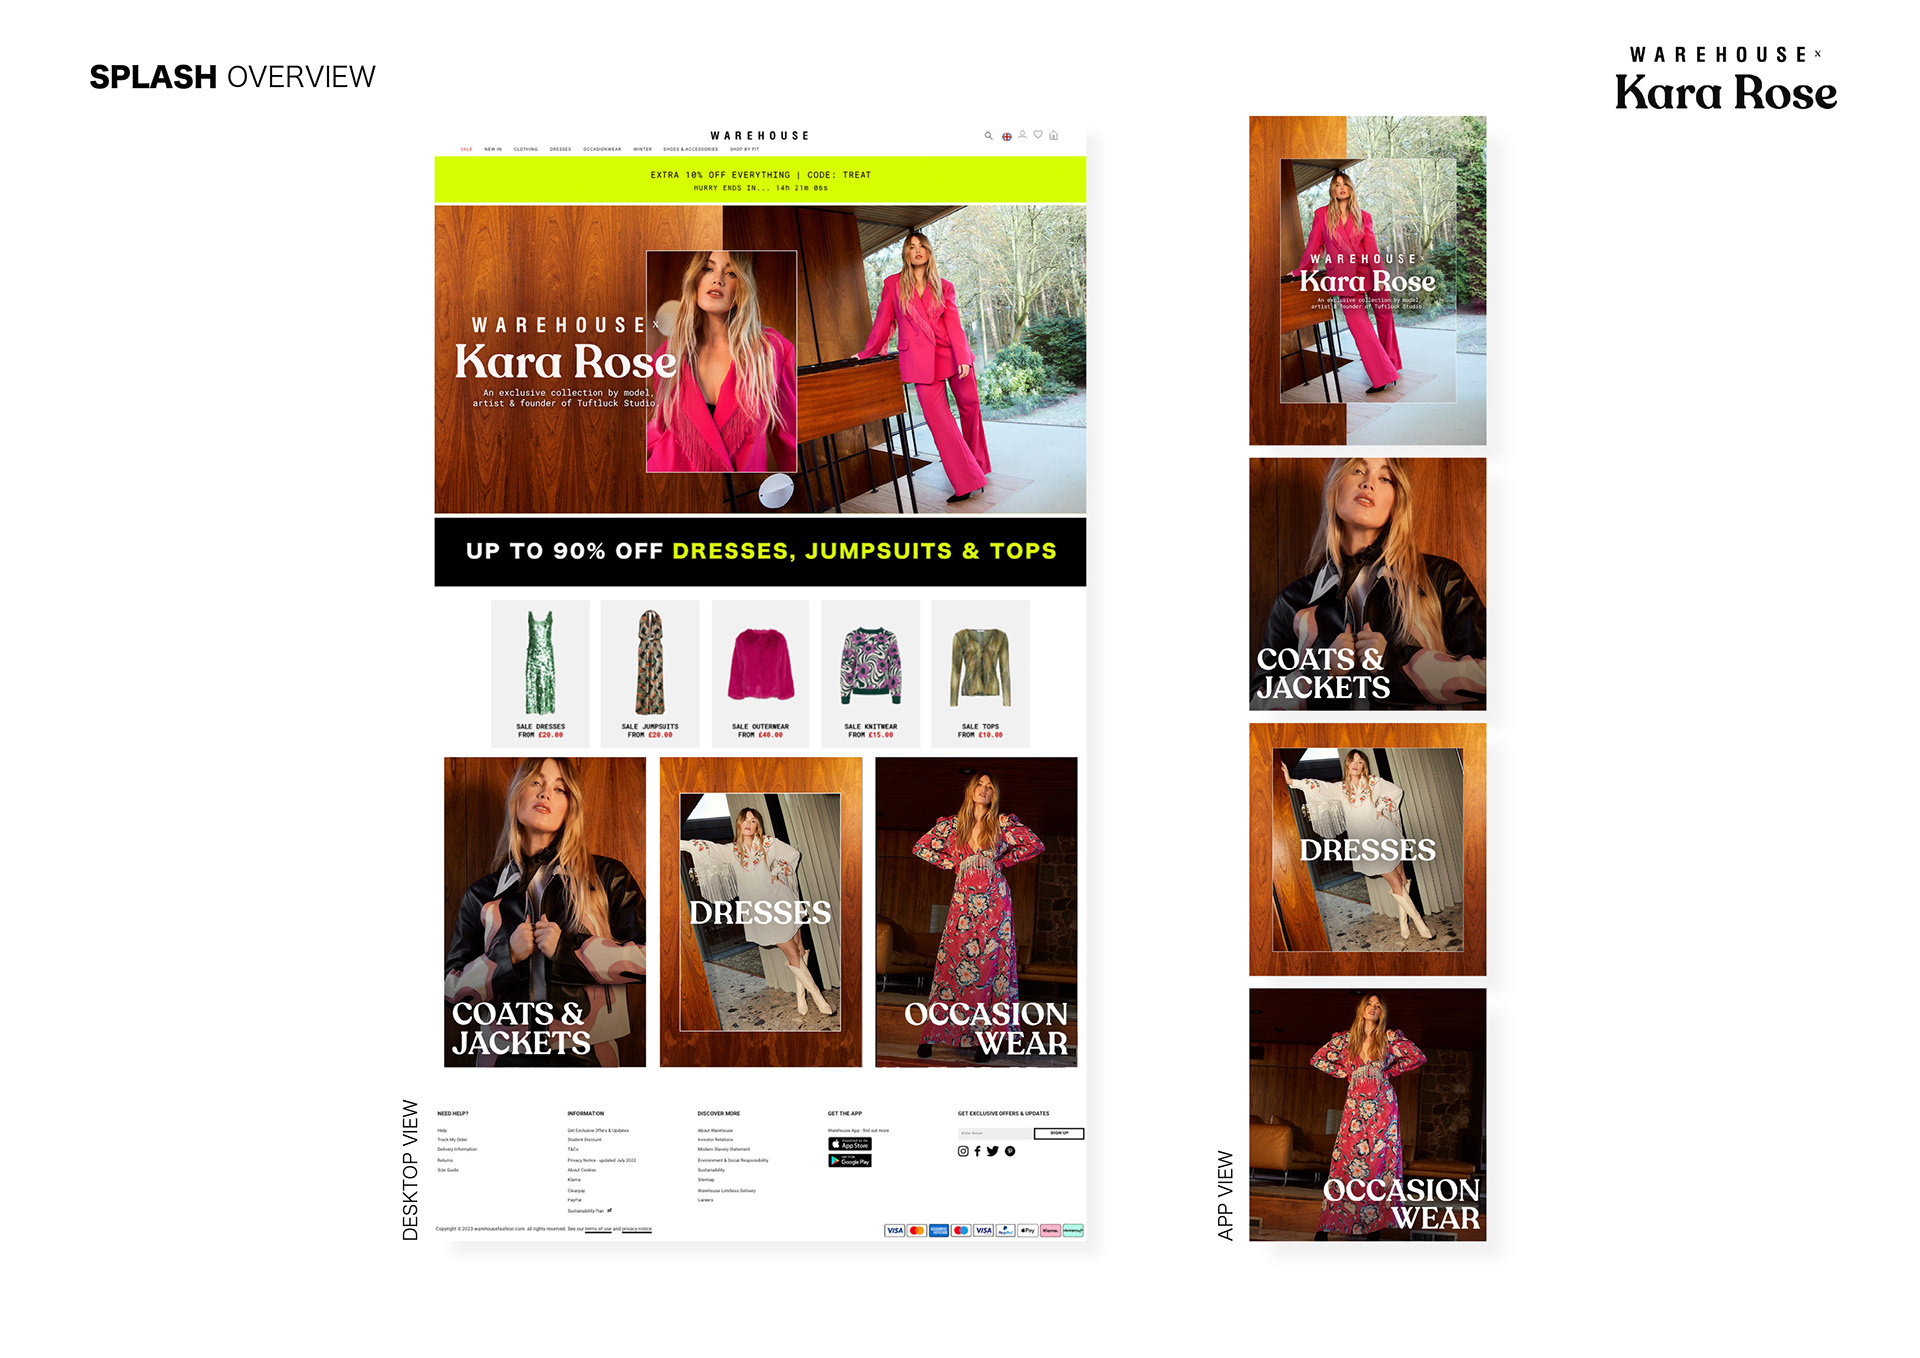Open the NEW IN menu item
The width and height of the screenshot is (1920, 1358).
[x=493, y=149]
